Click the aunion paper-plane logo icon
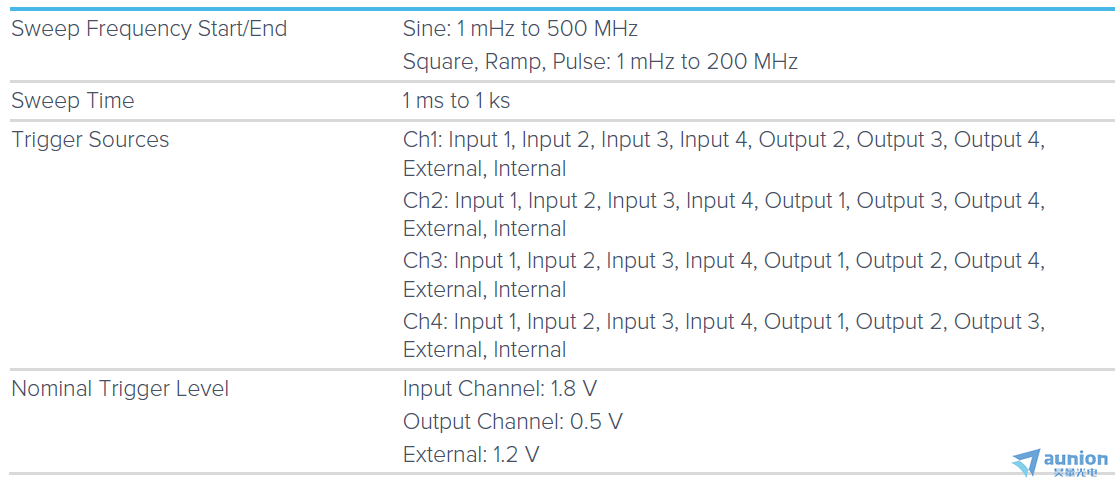Screen dimensions: 1120x488 pos(1026,462)
